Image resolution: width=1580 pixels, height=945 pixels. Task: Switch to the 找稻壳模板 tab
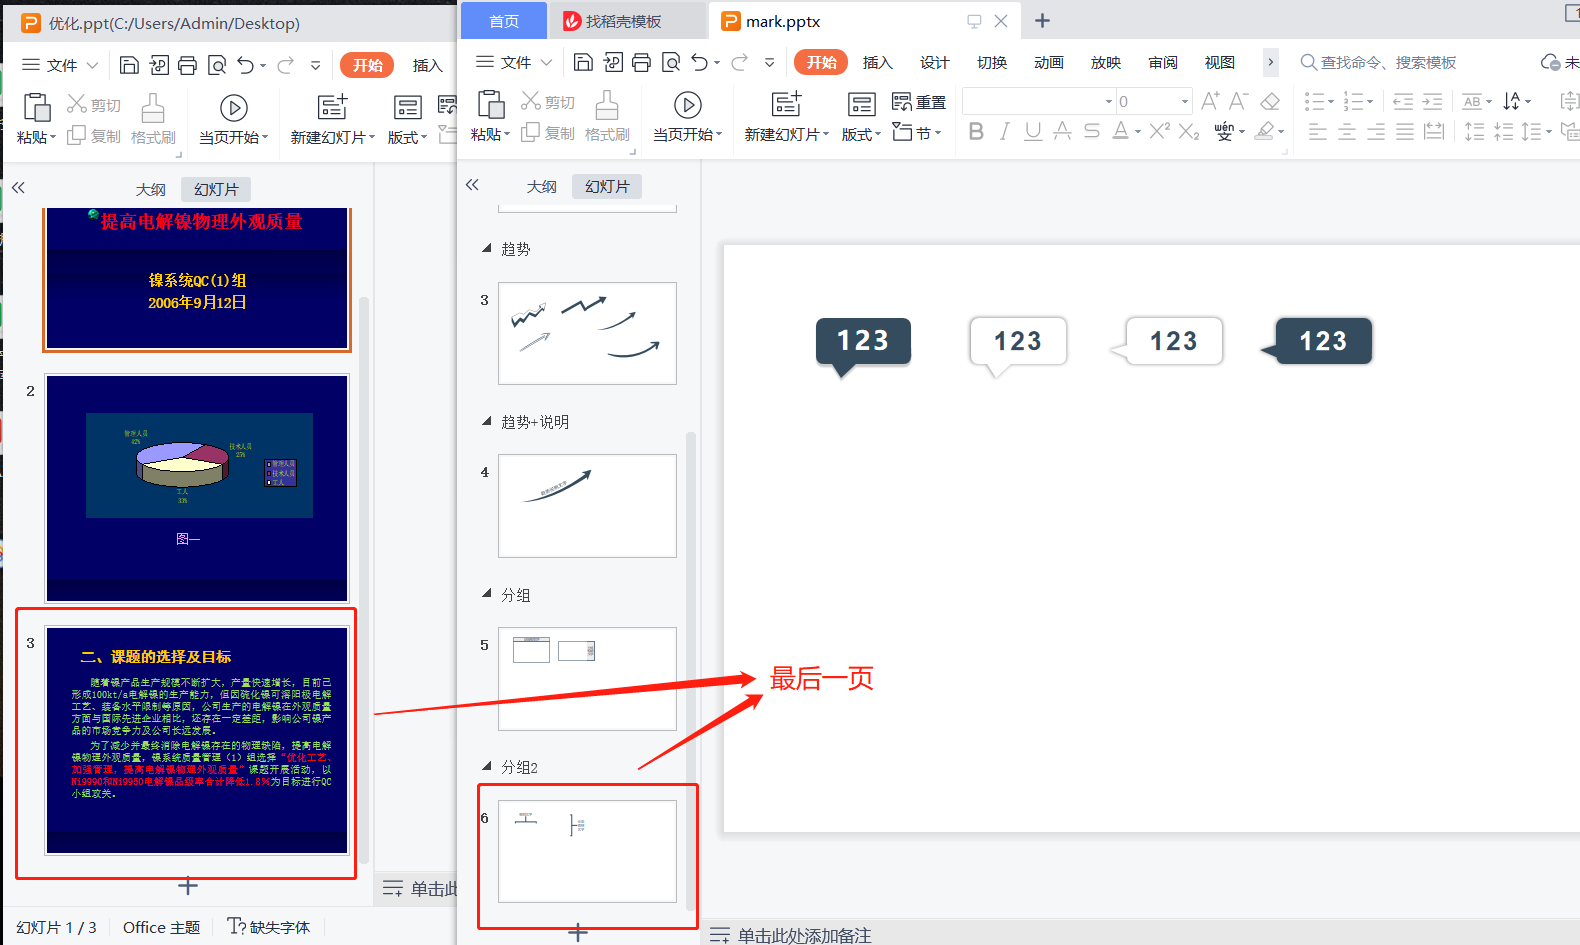point(612,21)
